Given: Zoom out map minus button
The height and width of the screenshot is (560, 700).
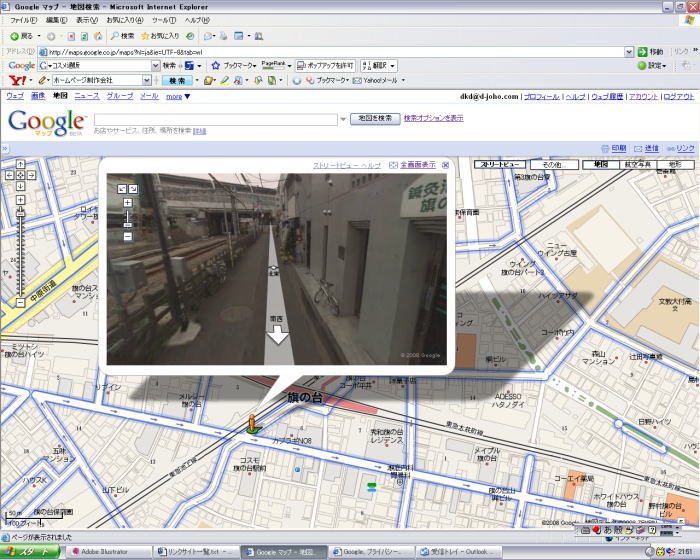Looking at the screenshot, I should [21, 303].
